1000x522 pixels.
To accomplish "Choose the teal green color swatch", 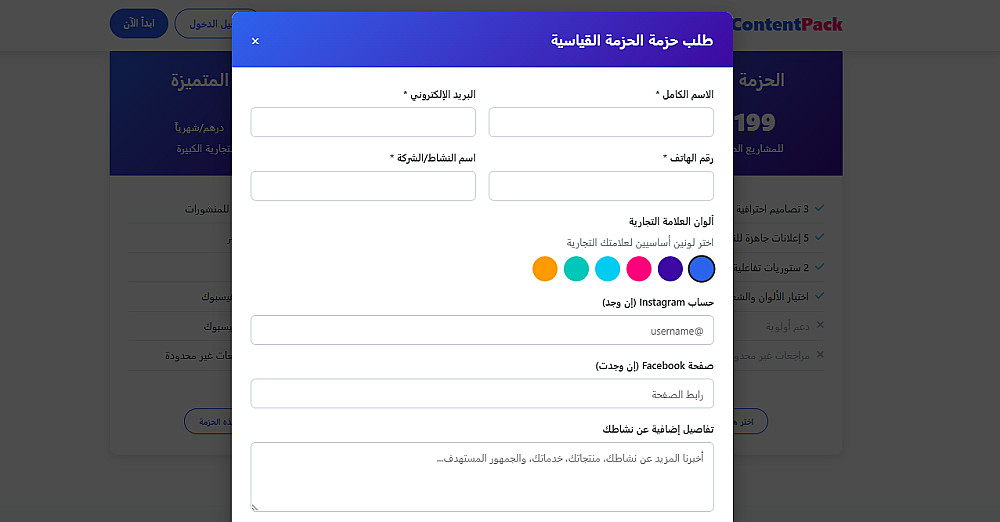I will click(576, 269).
